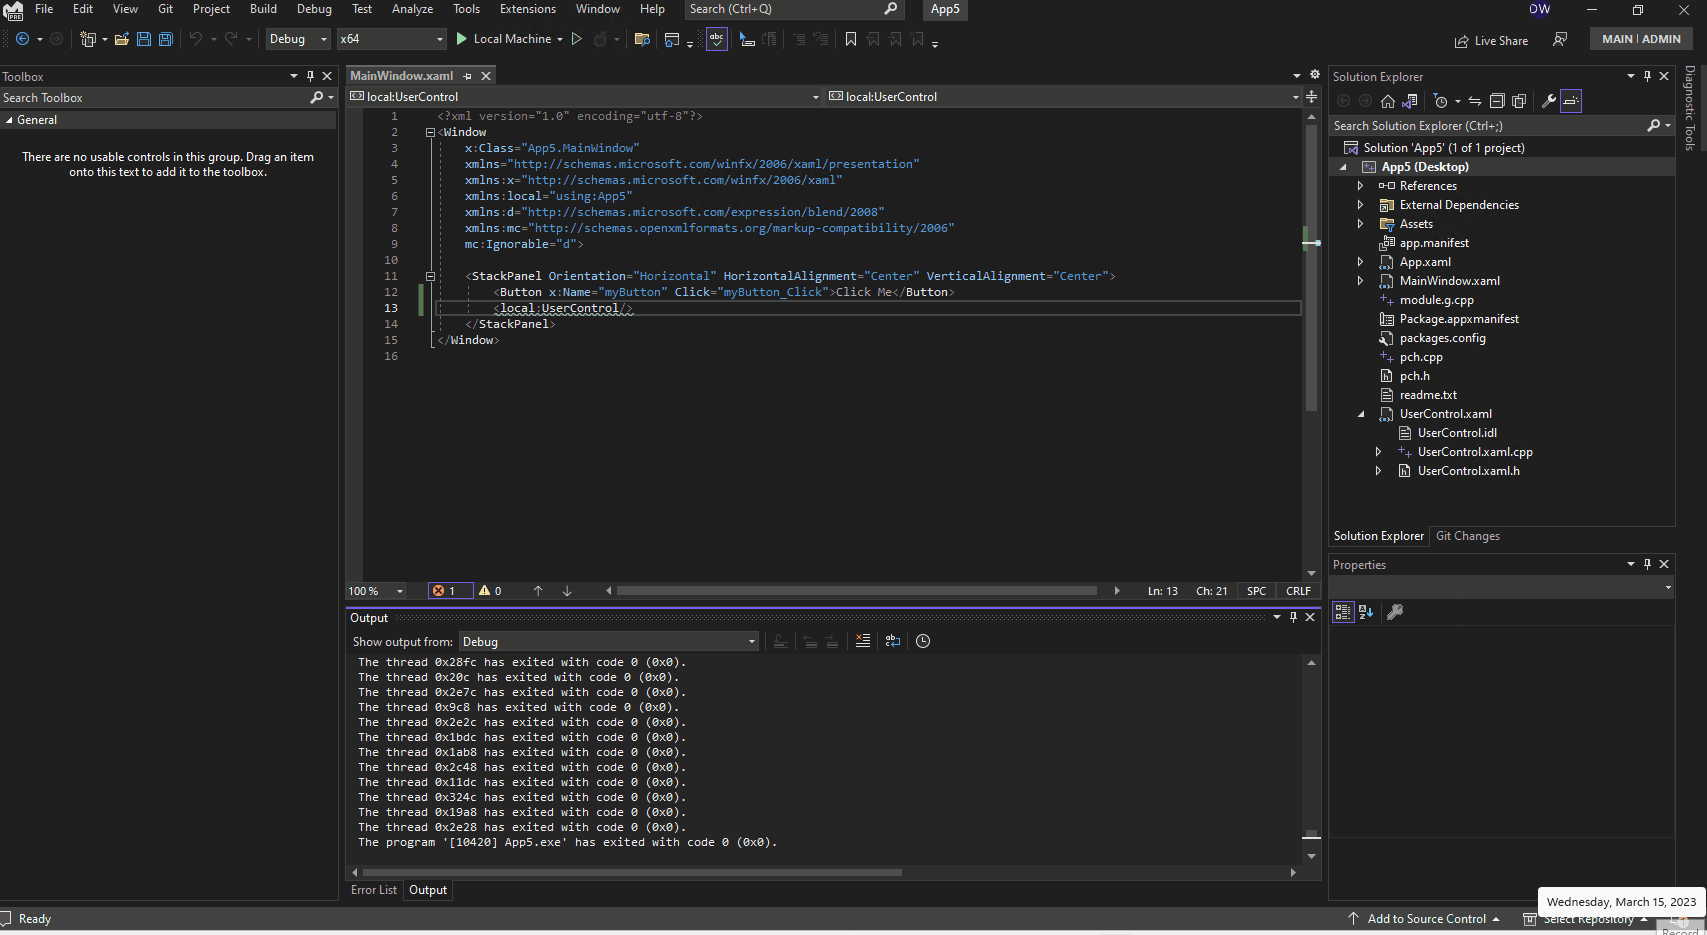The height and width of the screenshot is (935, 1707).
Task: Toggle Word Wrap in the Output pane
Action: click(893, 641)
